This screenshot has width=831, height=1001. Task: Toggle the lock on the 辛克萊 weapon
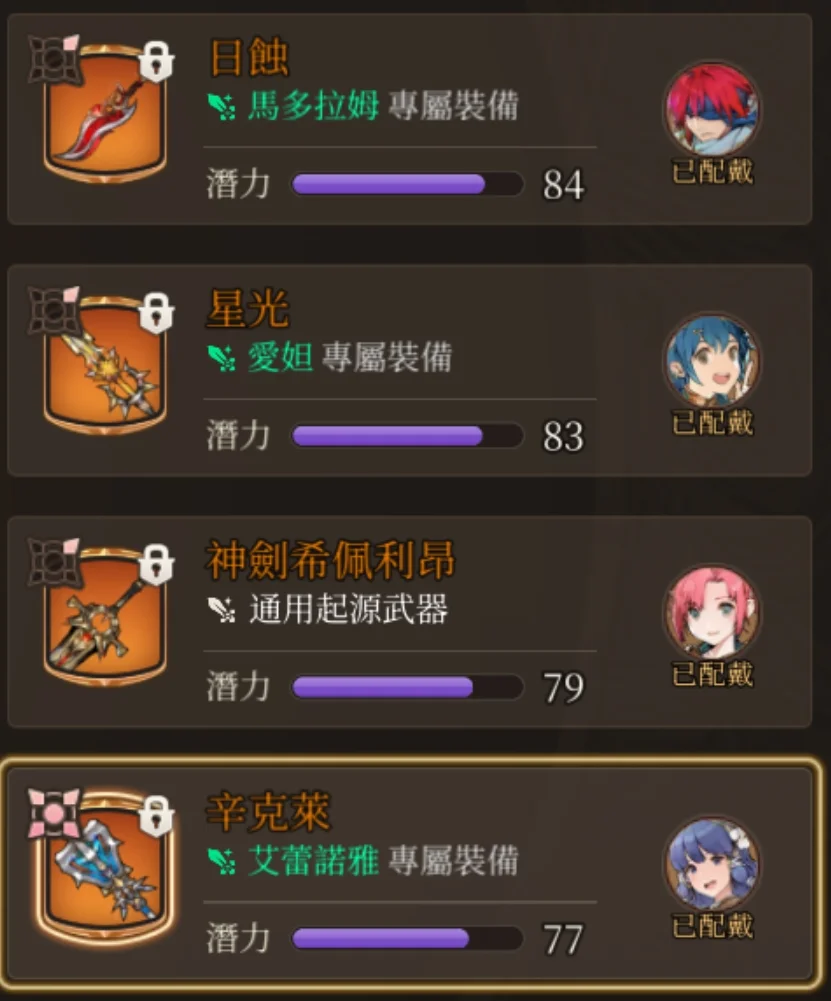(x=156, y=816)
